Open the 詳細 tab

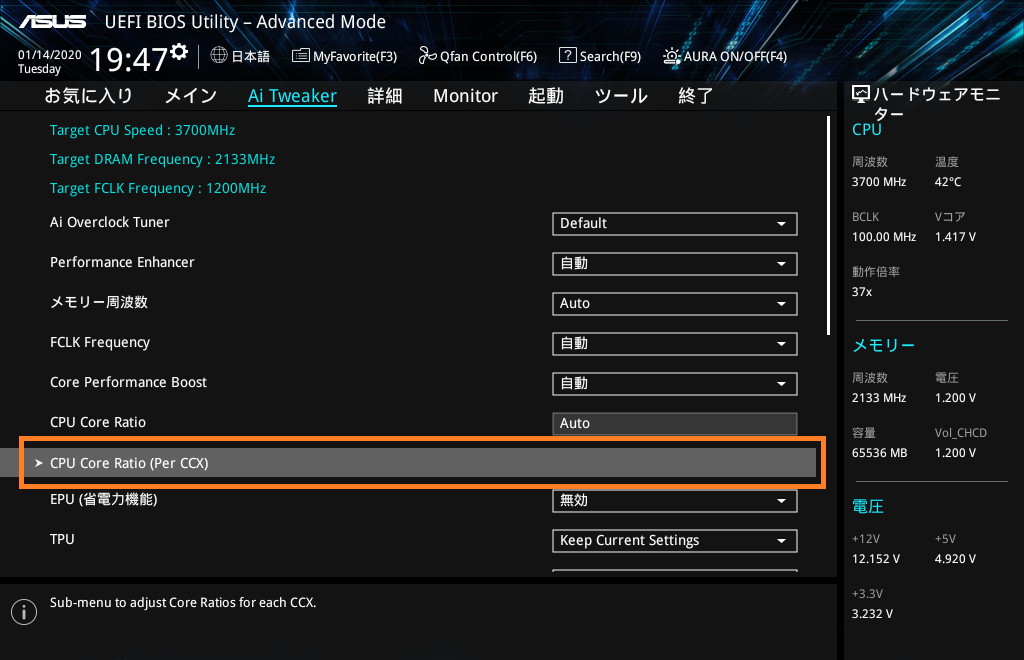385,96
